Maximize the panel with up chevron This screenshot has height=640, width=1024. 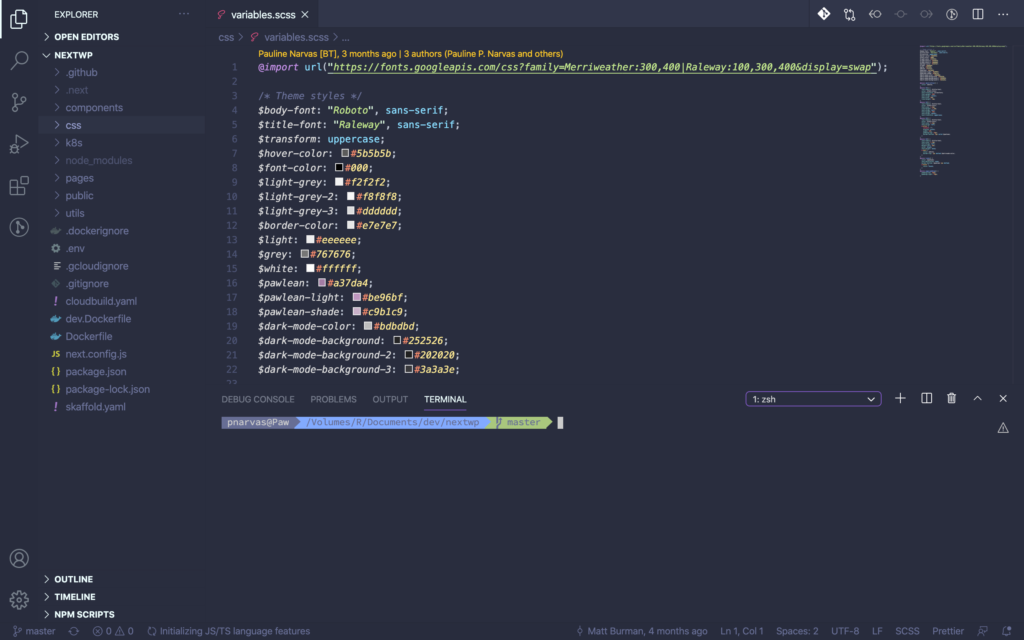click(977, 398)
